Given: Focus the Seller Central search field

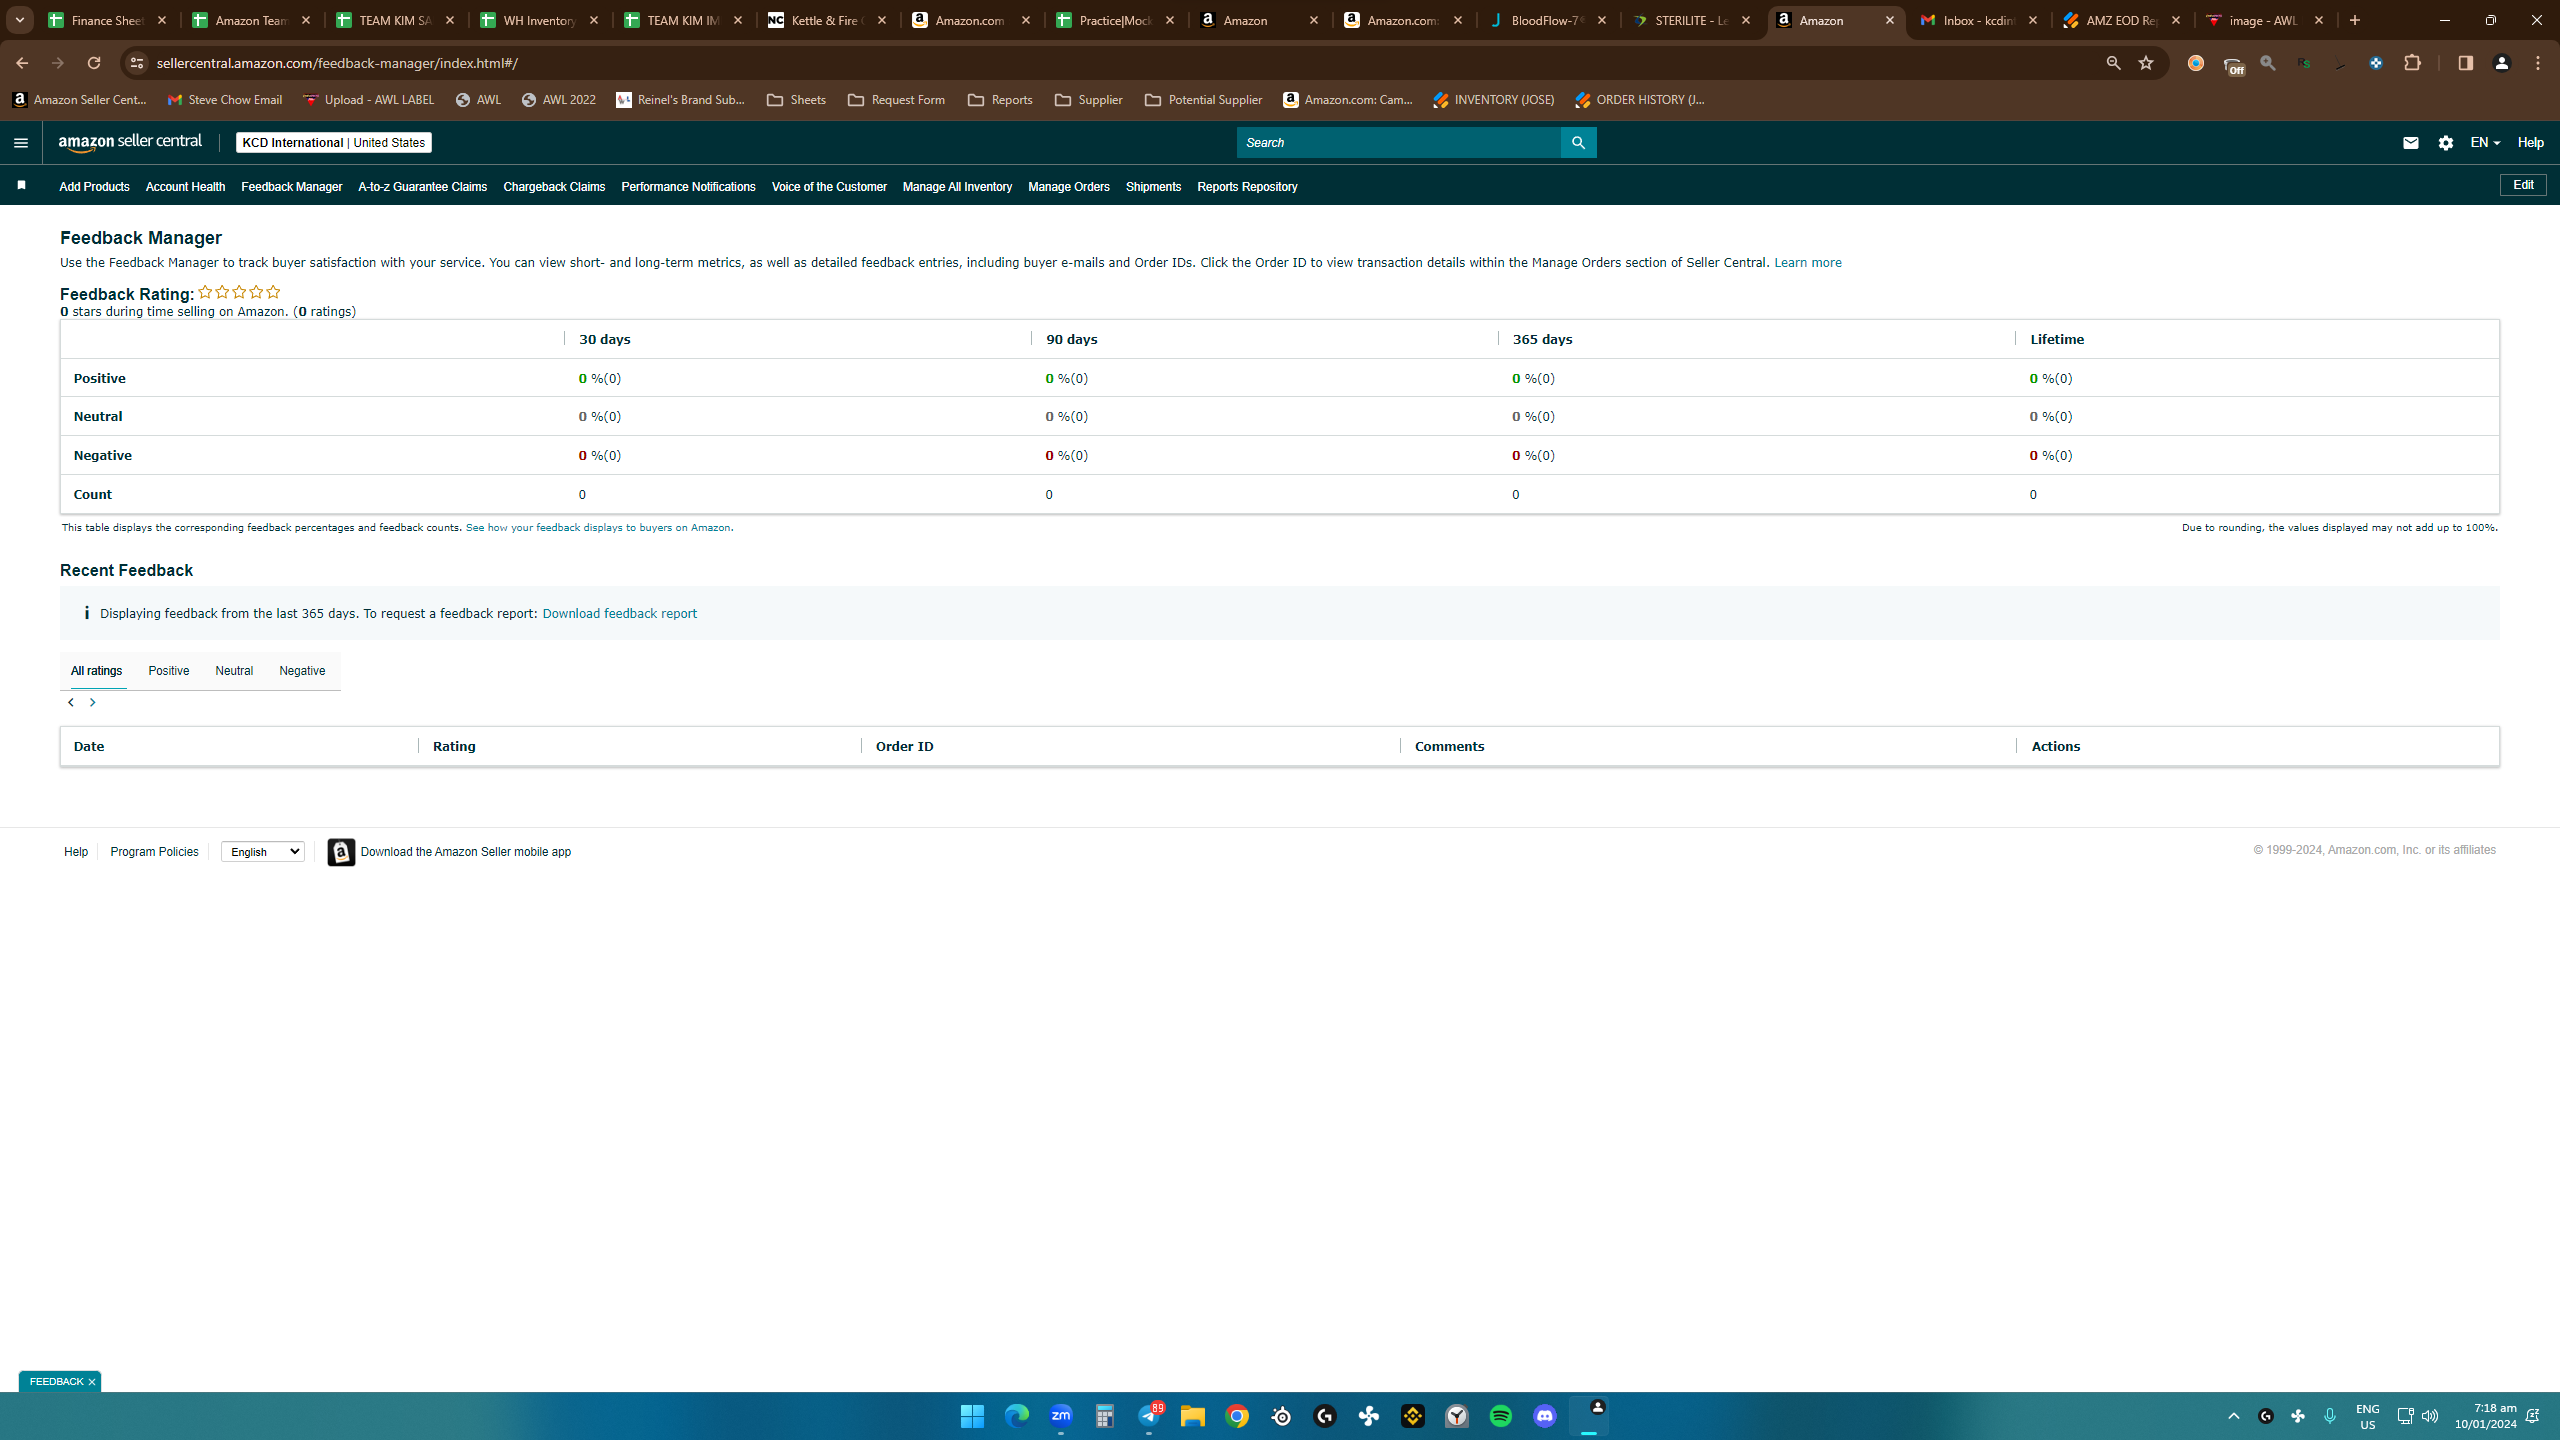Looking at the screenshot, I should (x=1399, y=143).
